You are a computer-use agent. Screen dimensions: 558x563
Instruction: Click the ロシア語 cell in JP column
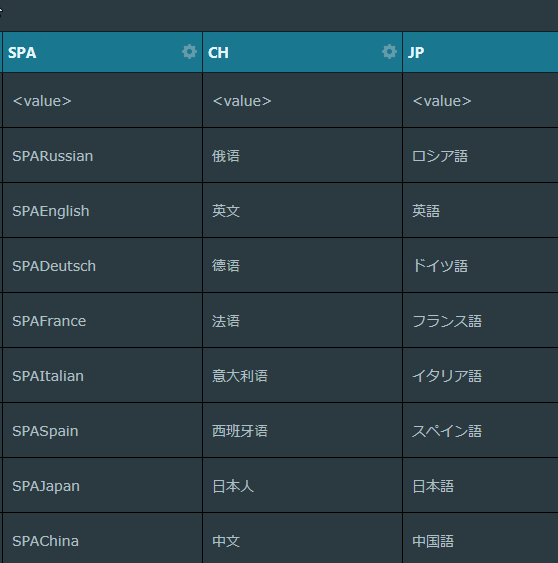click(480, 155)
